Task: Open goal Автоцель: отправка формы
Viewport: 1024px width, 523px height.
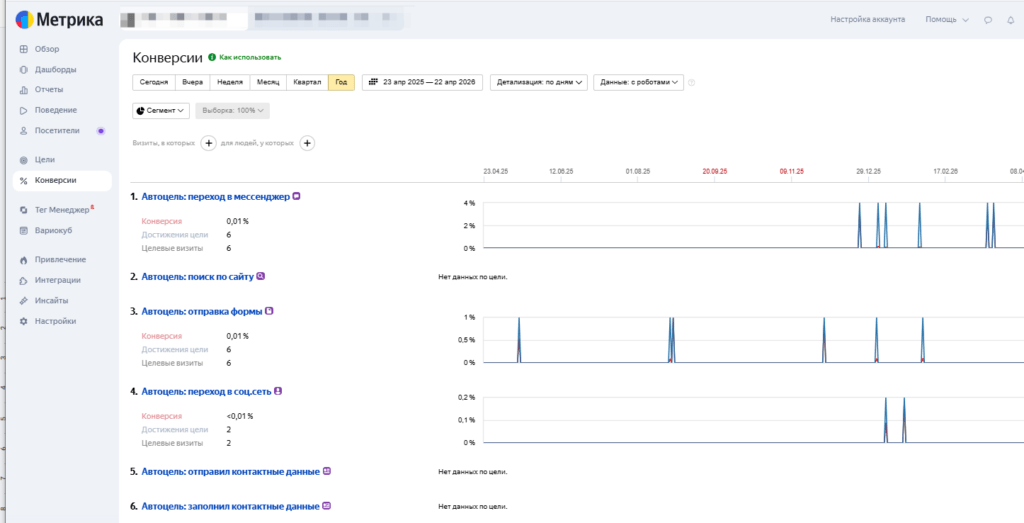Action: click(202, 311)
